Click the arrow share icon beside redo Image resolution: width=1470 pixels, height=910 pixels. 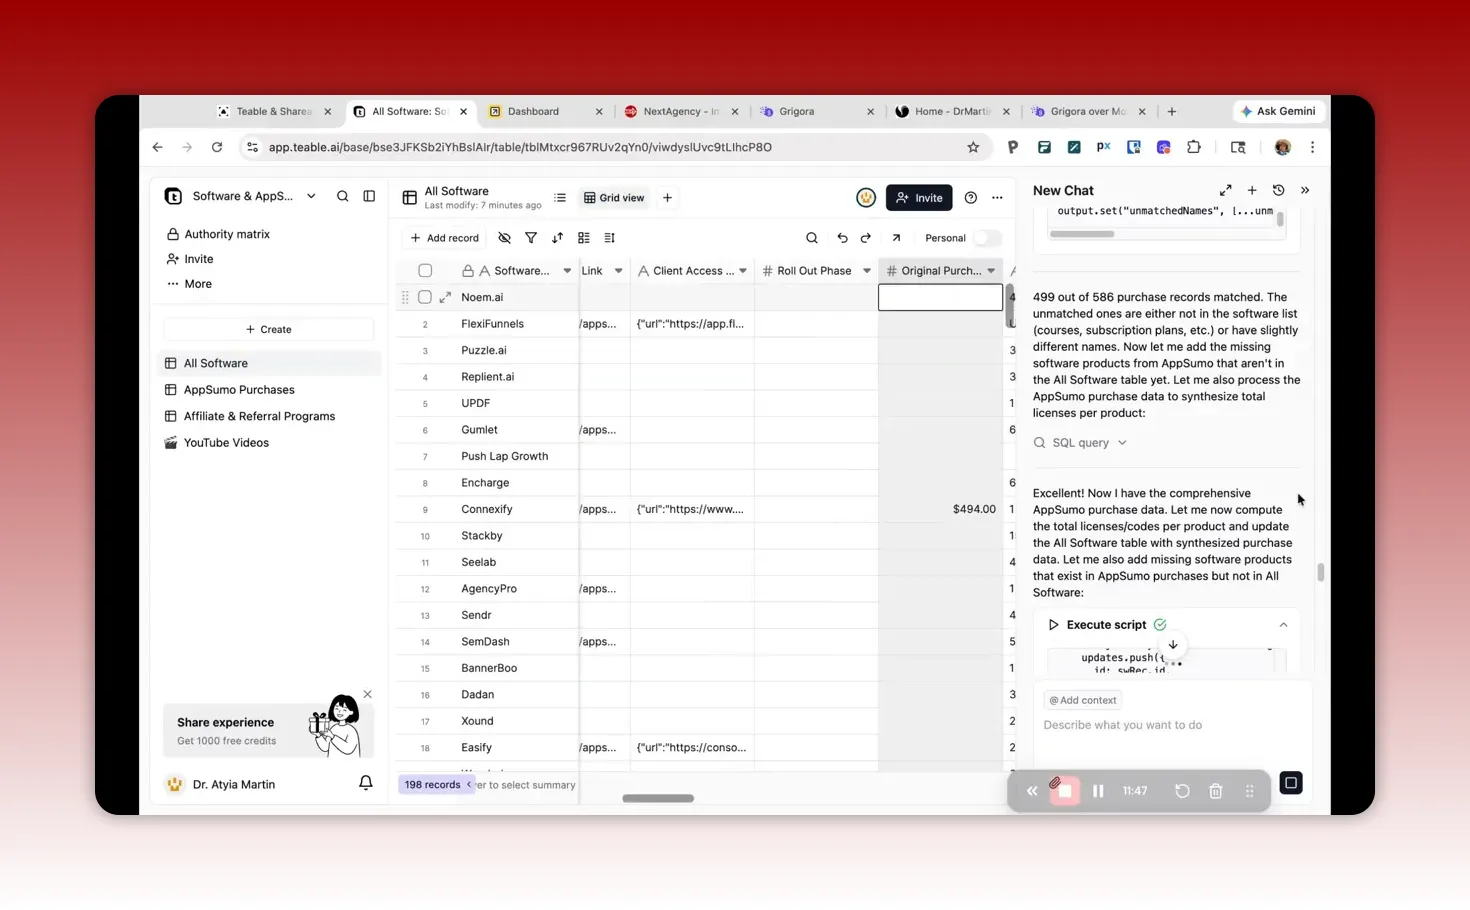[896, 238]
